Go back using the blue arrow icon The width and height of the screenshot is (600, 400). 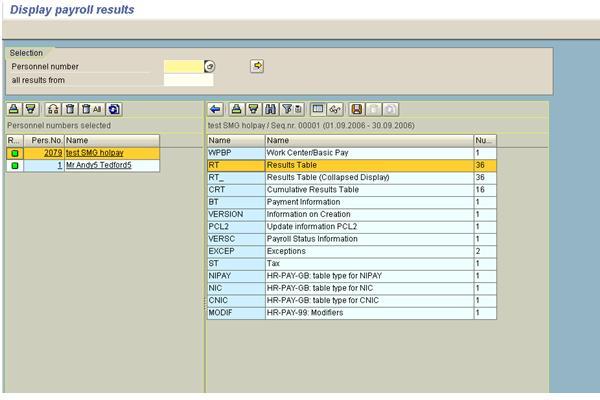[215, 109]
